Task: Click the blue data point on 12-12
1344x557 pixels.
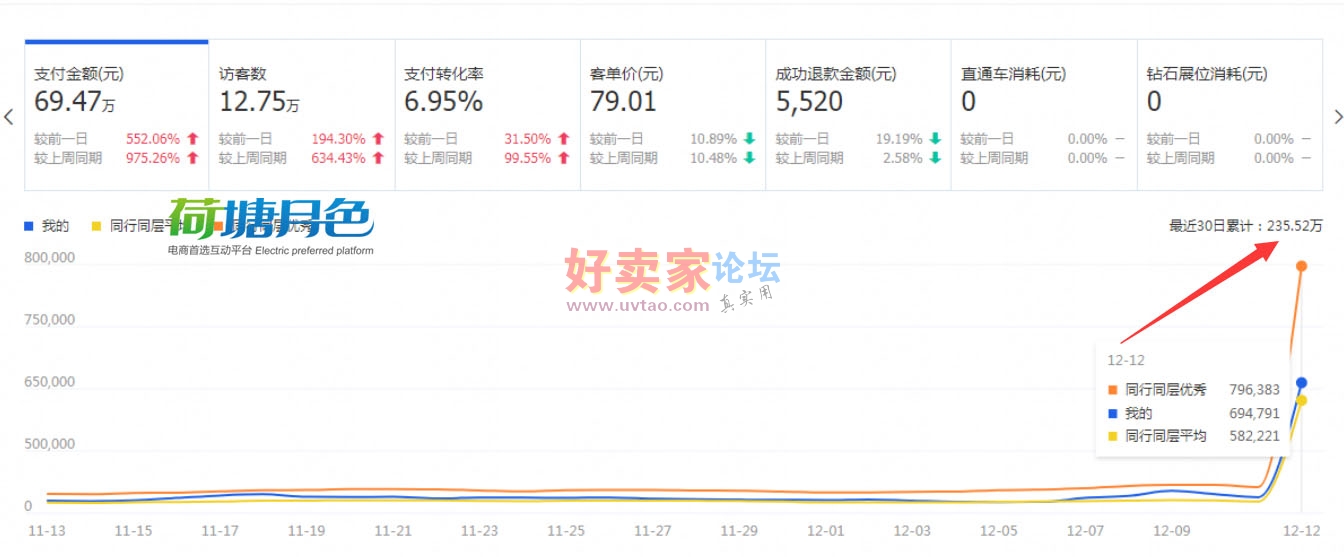Action: (1301, 383)
